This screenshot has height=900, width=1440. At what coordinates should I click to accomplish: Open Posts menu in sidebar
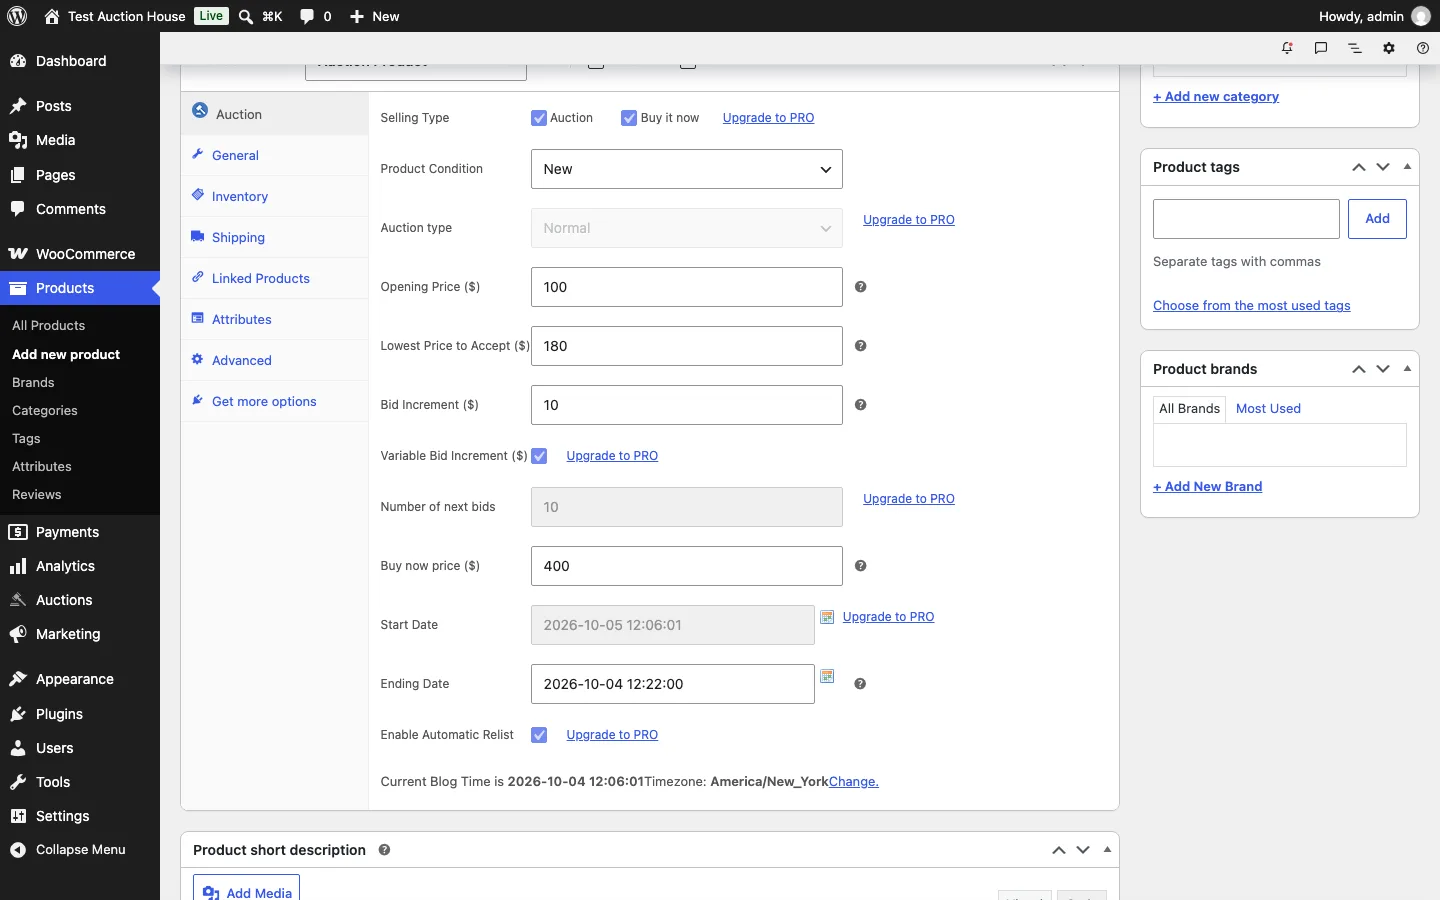(80, 106)
